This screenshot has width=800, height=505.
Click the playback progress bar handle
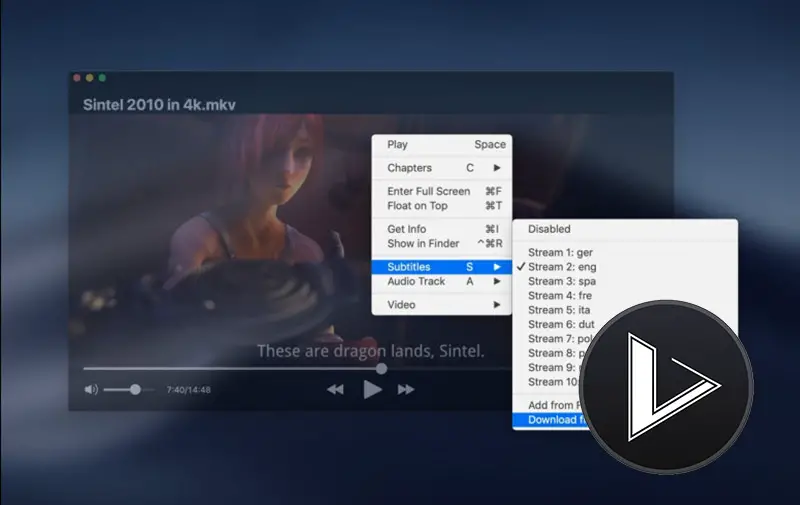pos(381,368)
